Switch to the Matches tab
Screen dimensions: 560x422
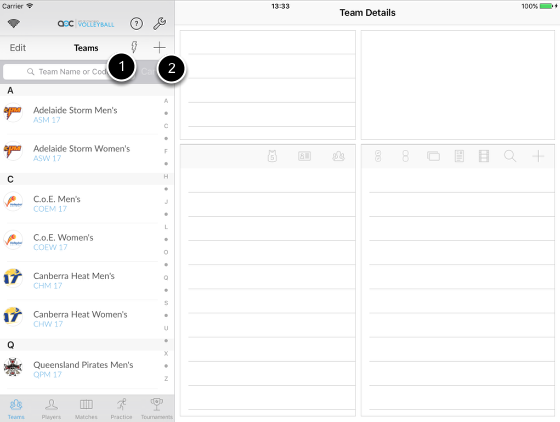(x=86, y=409)
